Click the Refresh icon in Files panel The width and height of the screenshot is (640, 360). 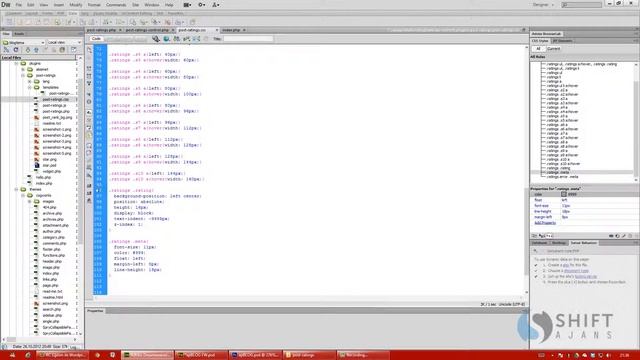click(16, 50)
